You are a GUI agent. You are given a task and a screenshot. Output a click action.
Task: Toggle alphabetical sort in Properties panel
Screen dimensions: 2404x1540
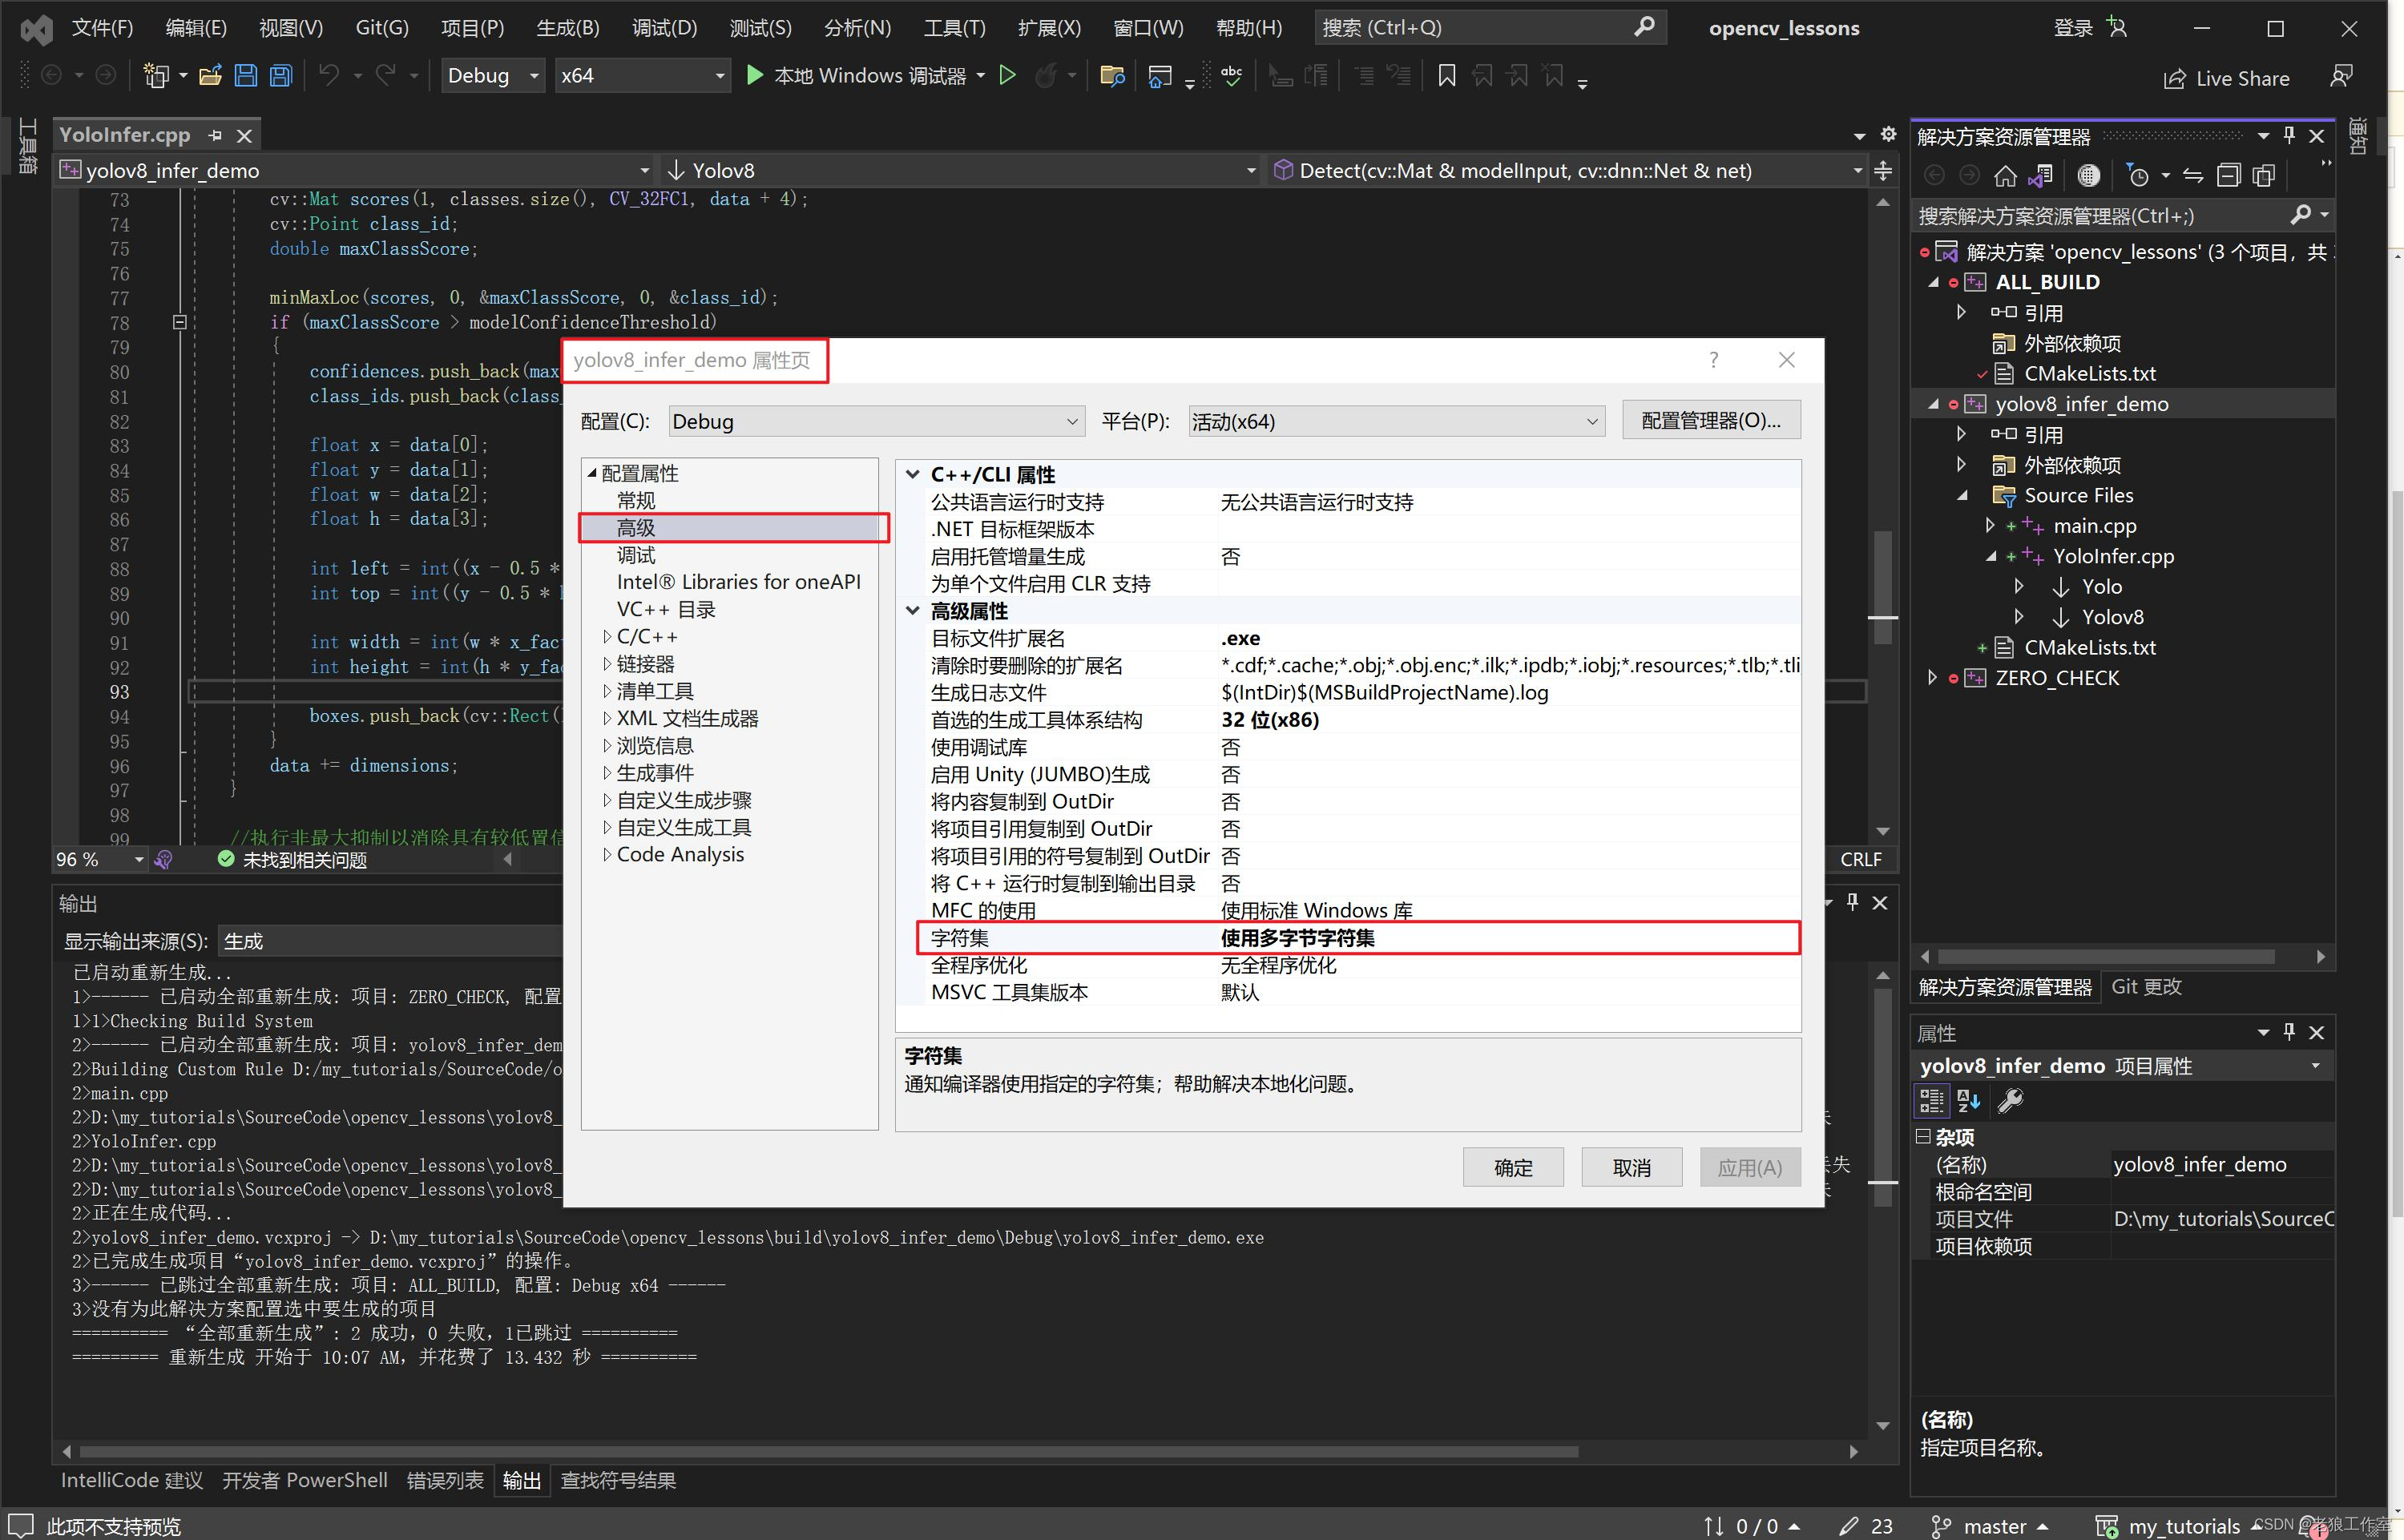(x=1969, y=1101)
